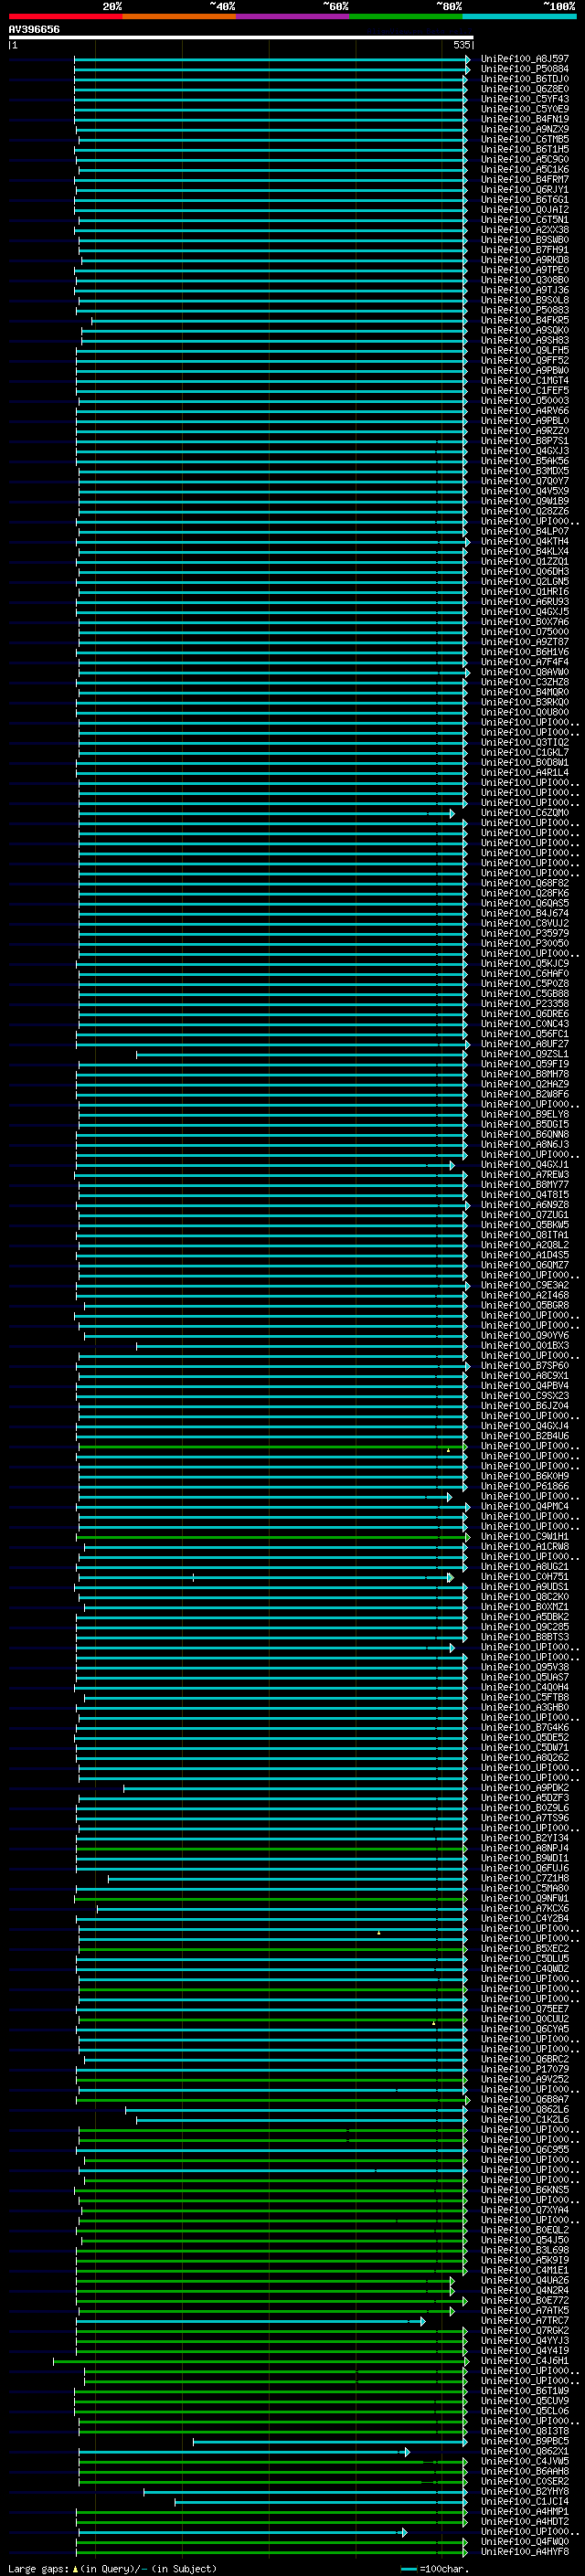Click the UniRef100_Q6FUJ6 label

pyautogui.click(x=524, y=1868)
